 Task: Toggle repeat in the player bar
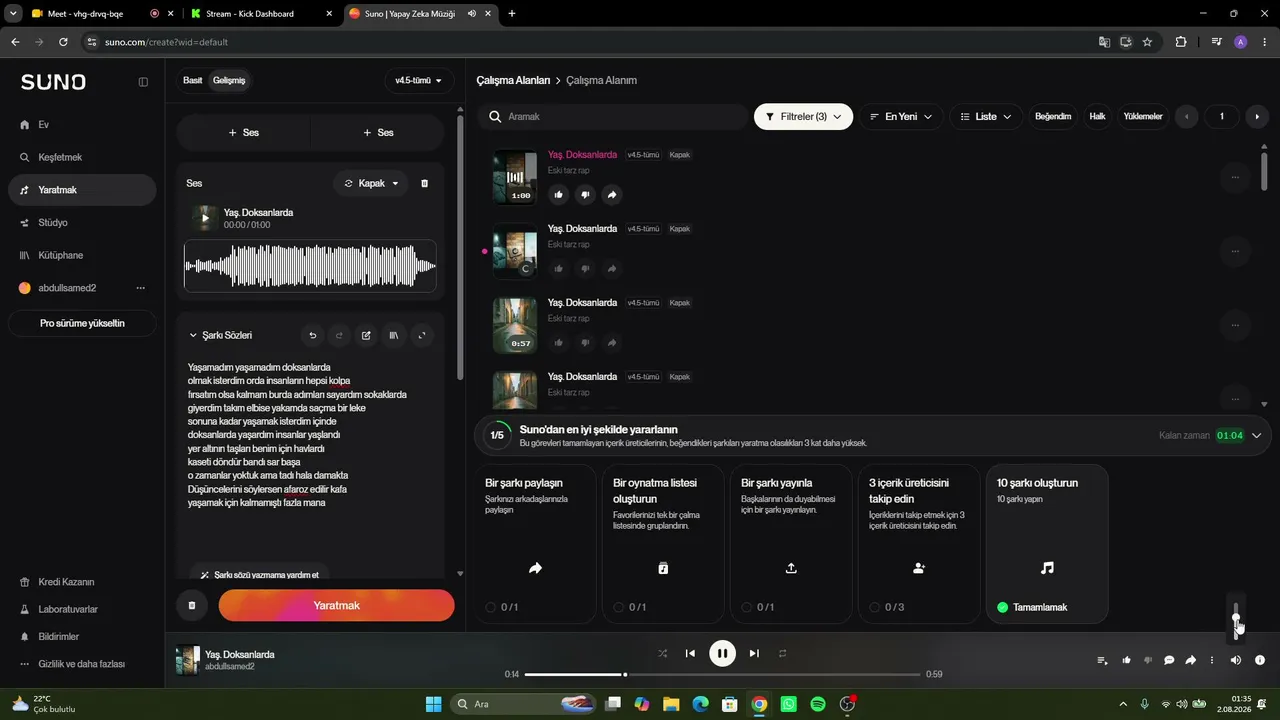click(782, 653)
